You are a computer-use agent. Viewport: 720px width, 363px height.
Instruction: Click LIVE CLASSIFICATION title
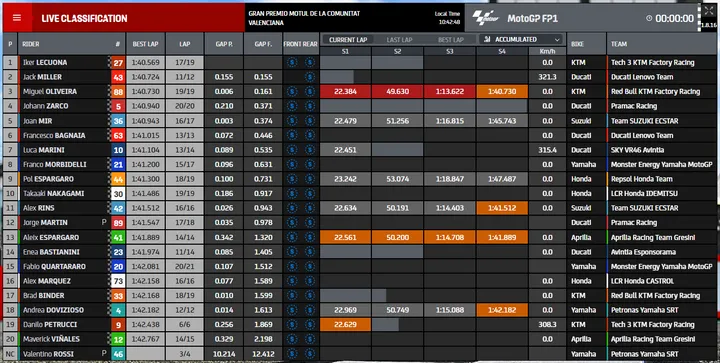84,18
